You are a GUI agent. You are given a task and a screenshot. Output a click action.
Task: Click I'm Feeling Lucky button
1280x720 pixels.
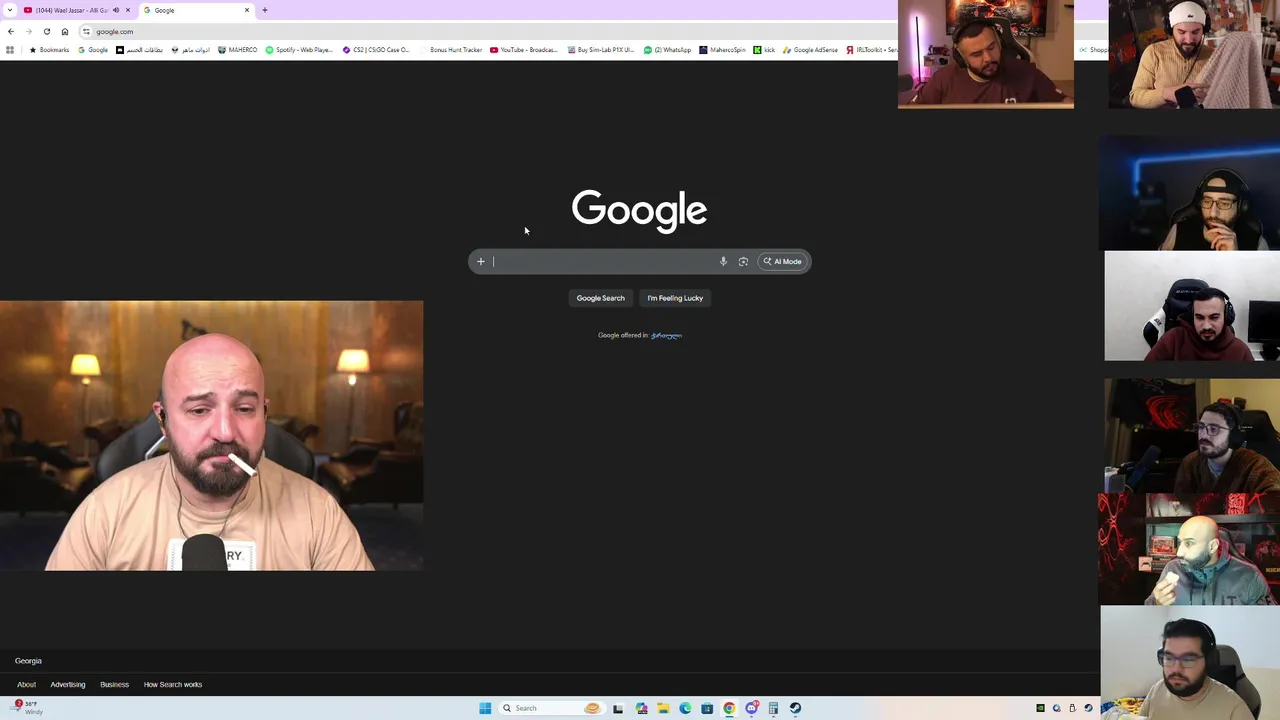click(675, 298)
